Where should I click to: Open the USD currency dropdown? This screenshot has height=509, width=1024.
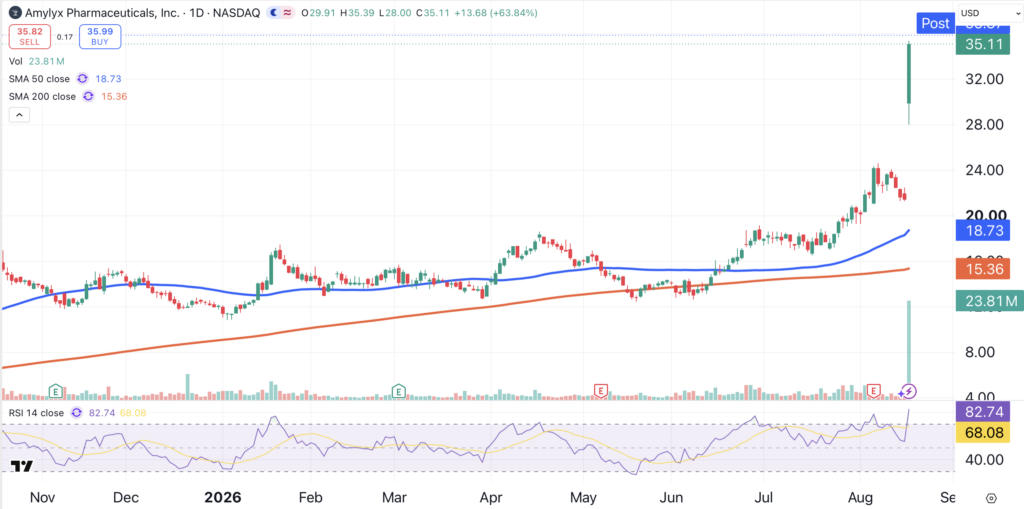tap(989, 12)
